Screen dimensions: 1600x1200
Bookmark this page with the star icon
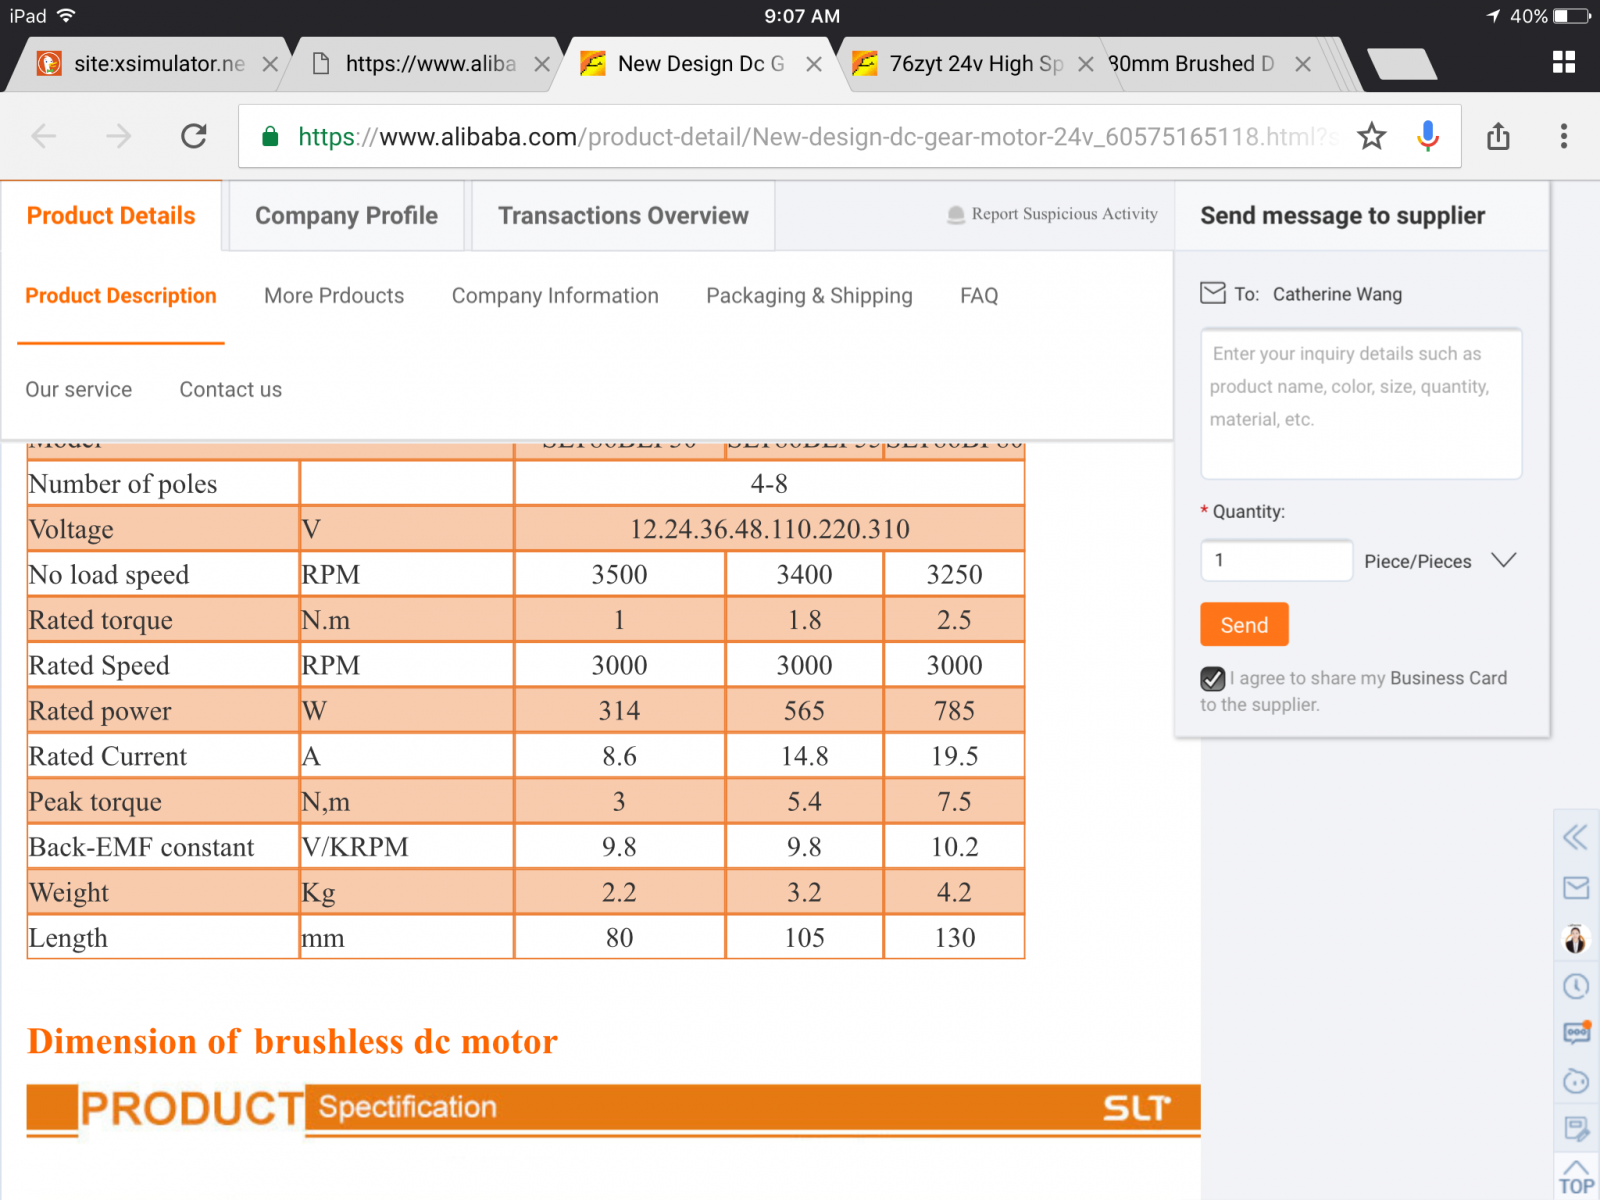[1372, 136]
